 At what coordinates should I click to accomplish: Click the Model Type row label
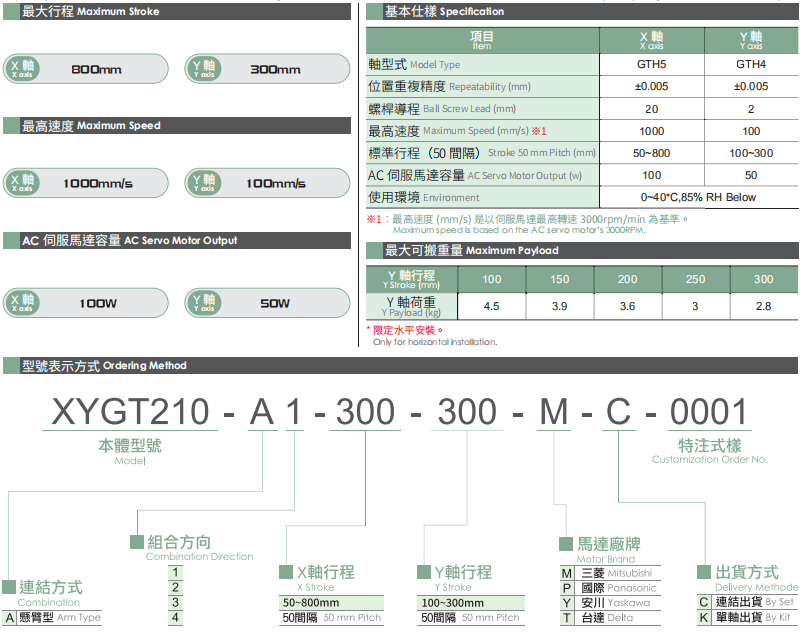coord(482,64)
